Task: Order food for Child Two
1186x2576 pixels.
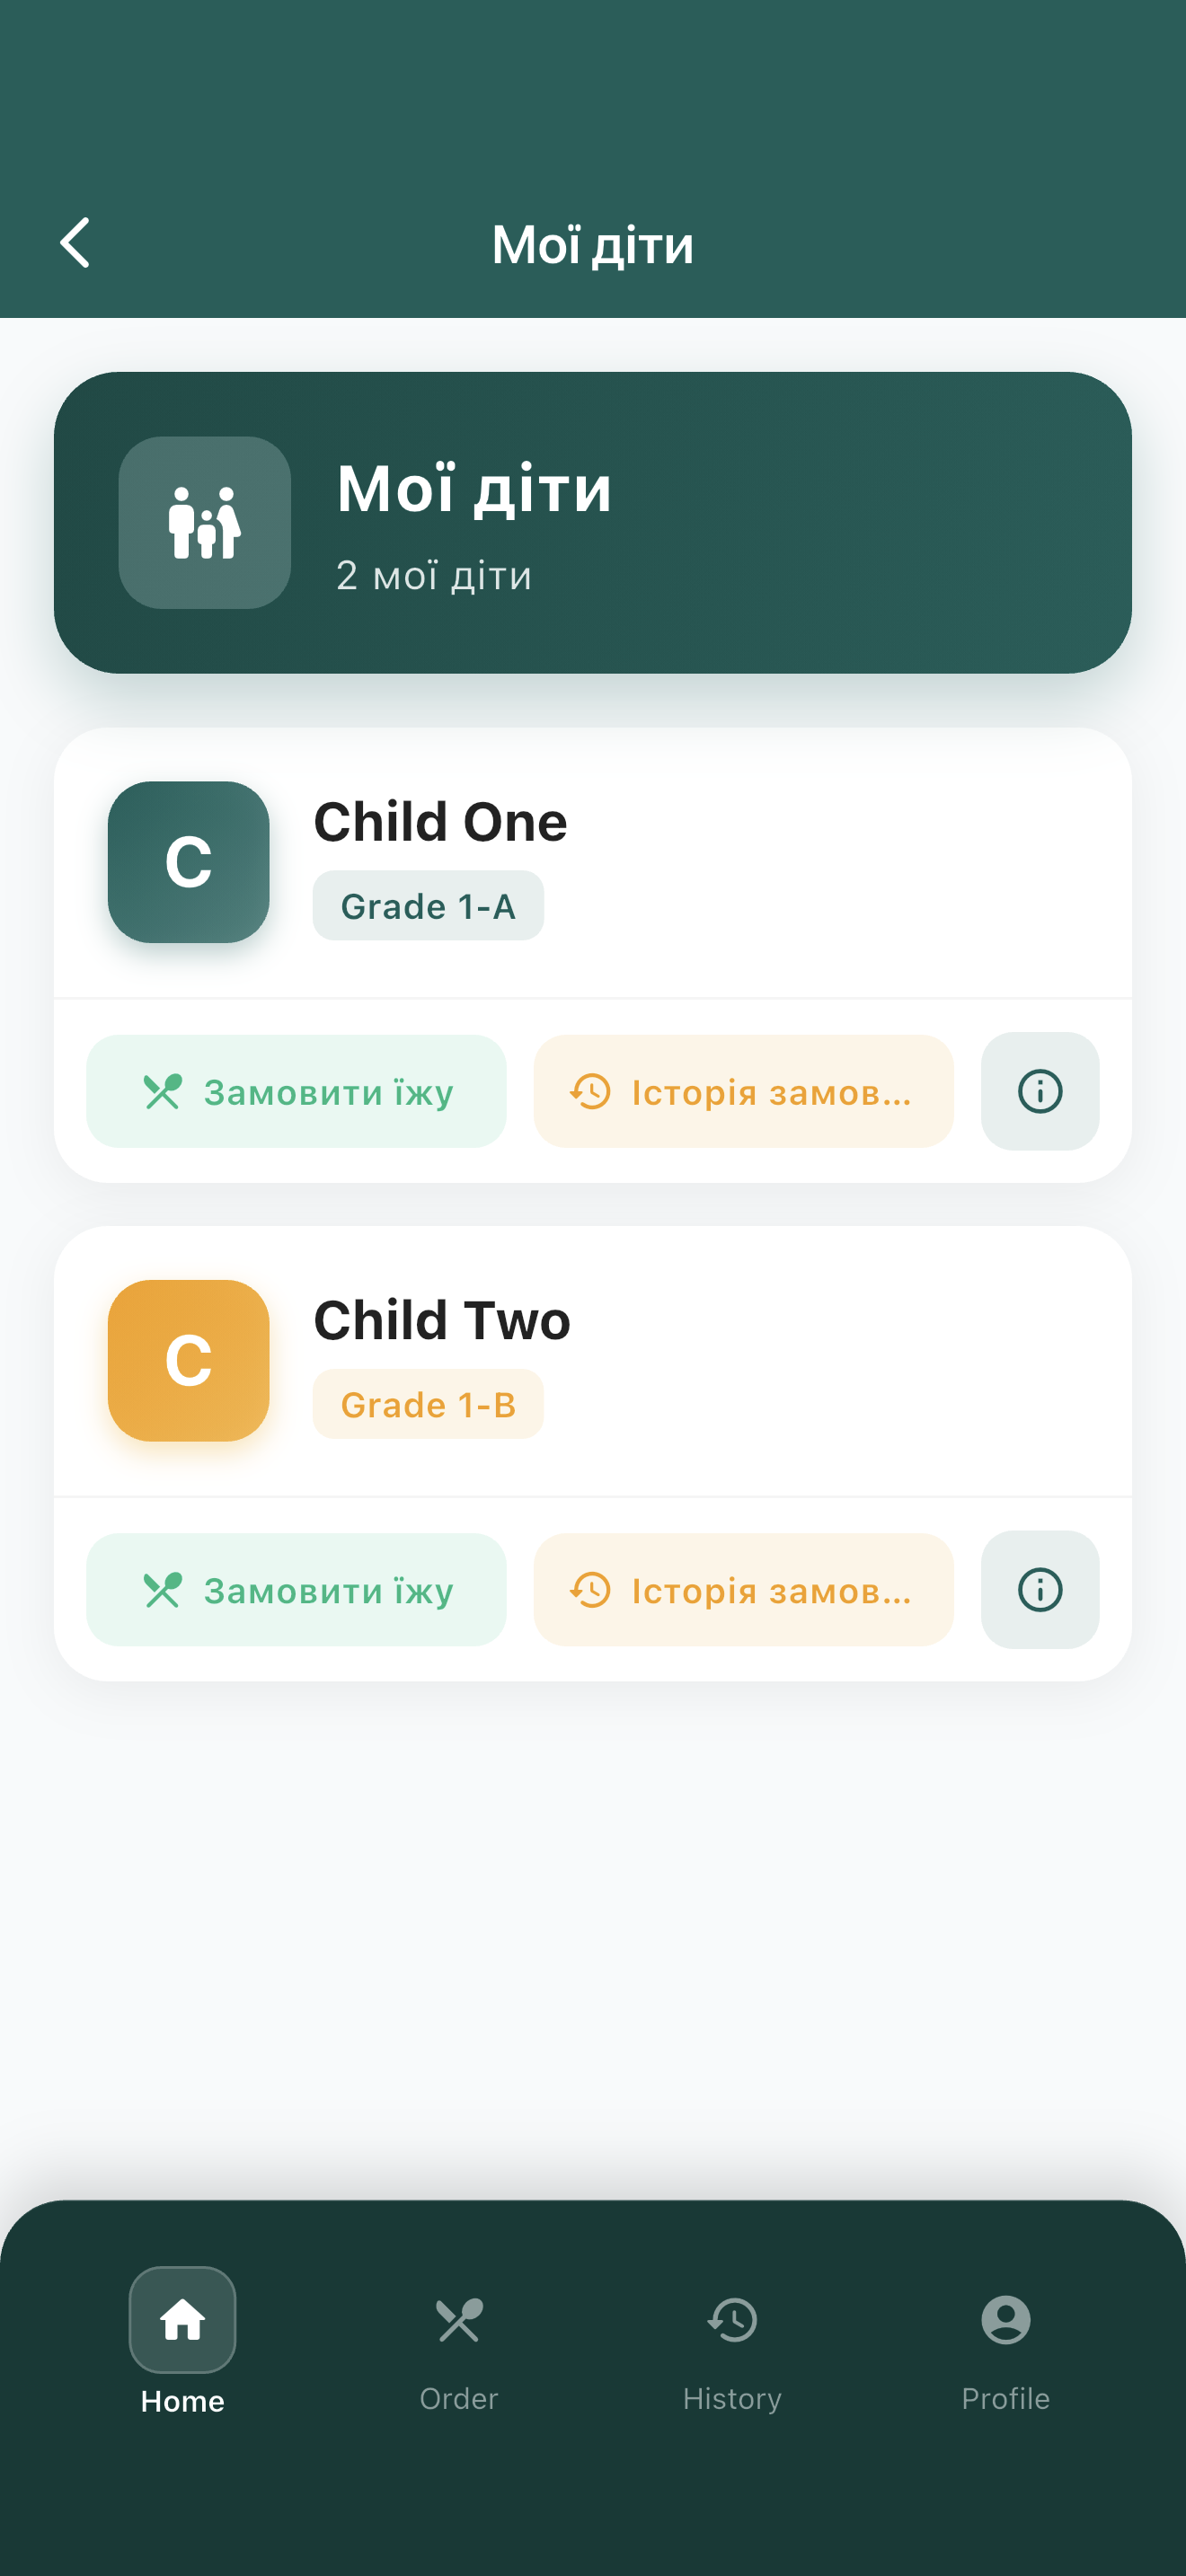Action: [x=296, y=1589]
